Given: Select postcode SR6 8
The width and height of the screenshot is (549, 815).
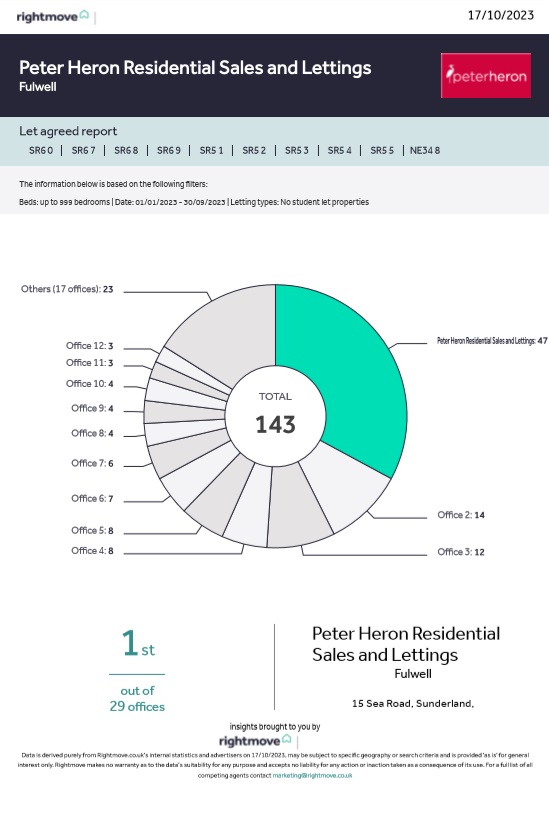Looking at the screenshot, I should (126, 150).
